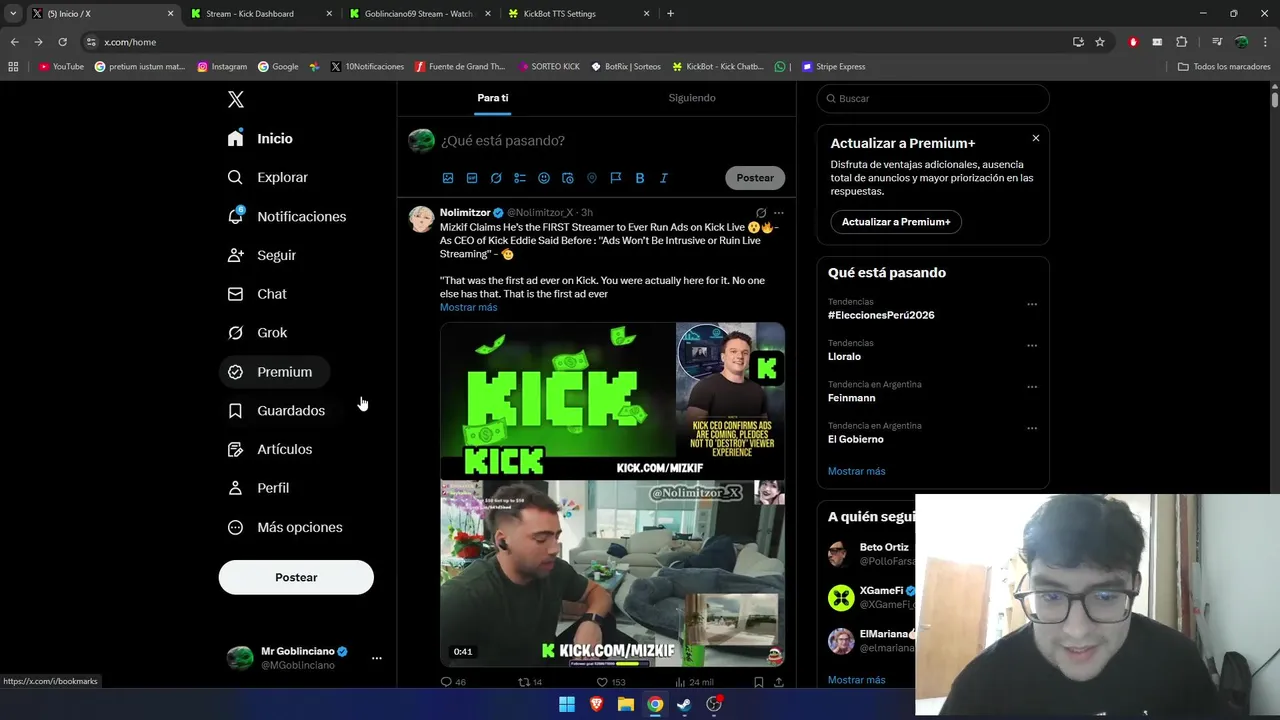1280x720 pixels.
Task: Play the Mizkif Kick video thumbnail
Action: coord(612,494)
